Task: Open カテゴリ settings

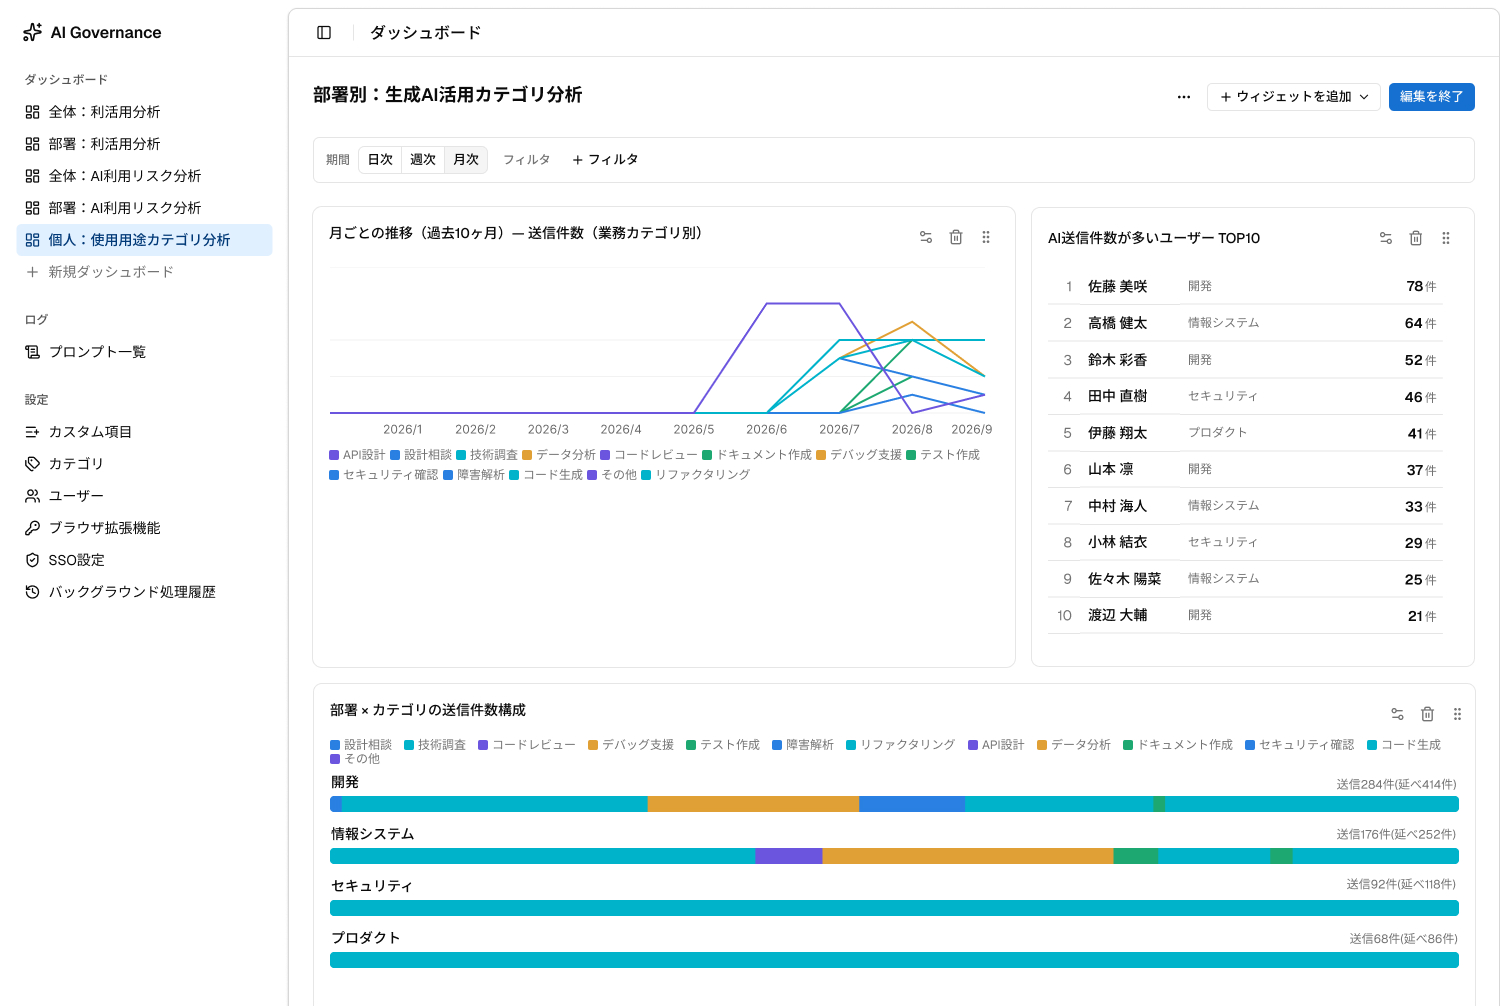Action: (x=144, y=464)
